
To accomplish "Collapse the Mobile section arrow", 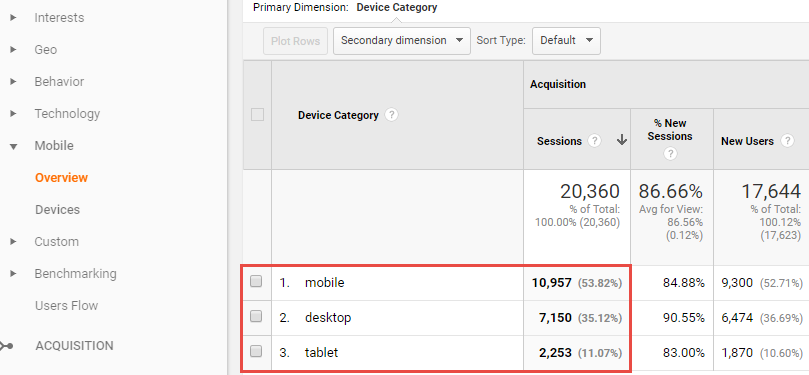I will [x=13, y=146].
